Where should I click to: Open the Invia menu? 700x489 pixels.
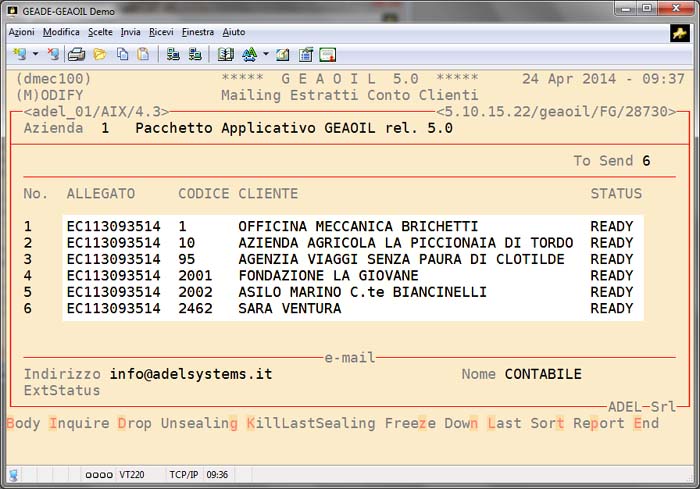(131, 32)
